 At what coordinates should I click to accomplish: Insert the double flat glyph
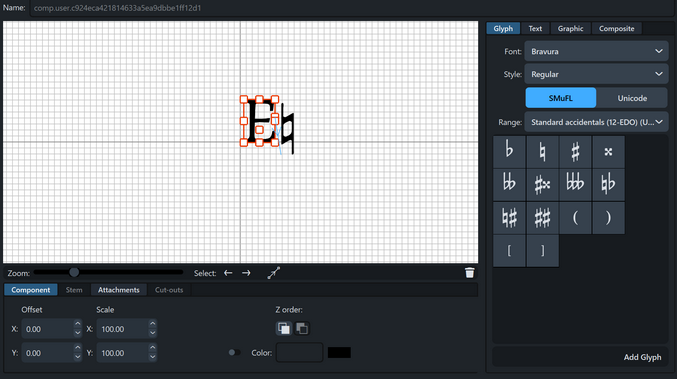pyautogui.click(x=509, y=185)
